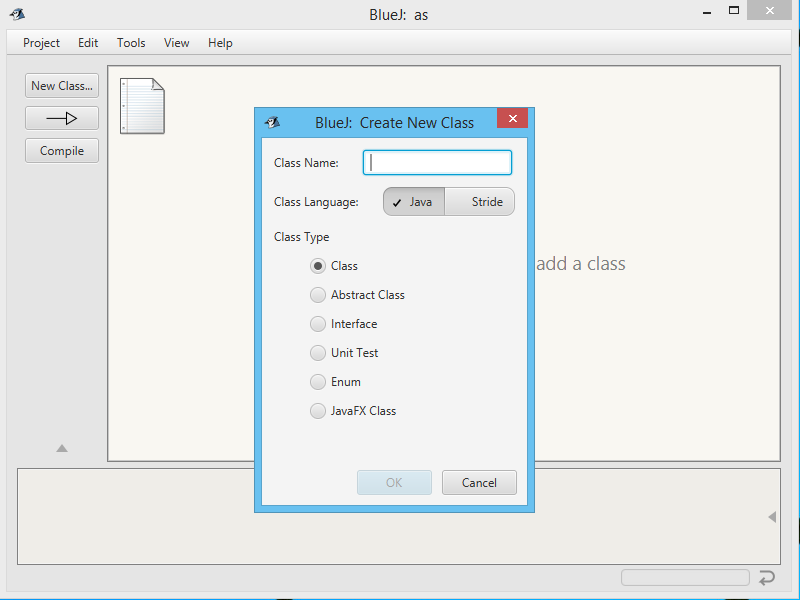The height and width of the screenshot is (600, 800).
Task: Pick the JavaFX Class option
Action: [318, 411]
